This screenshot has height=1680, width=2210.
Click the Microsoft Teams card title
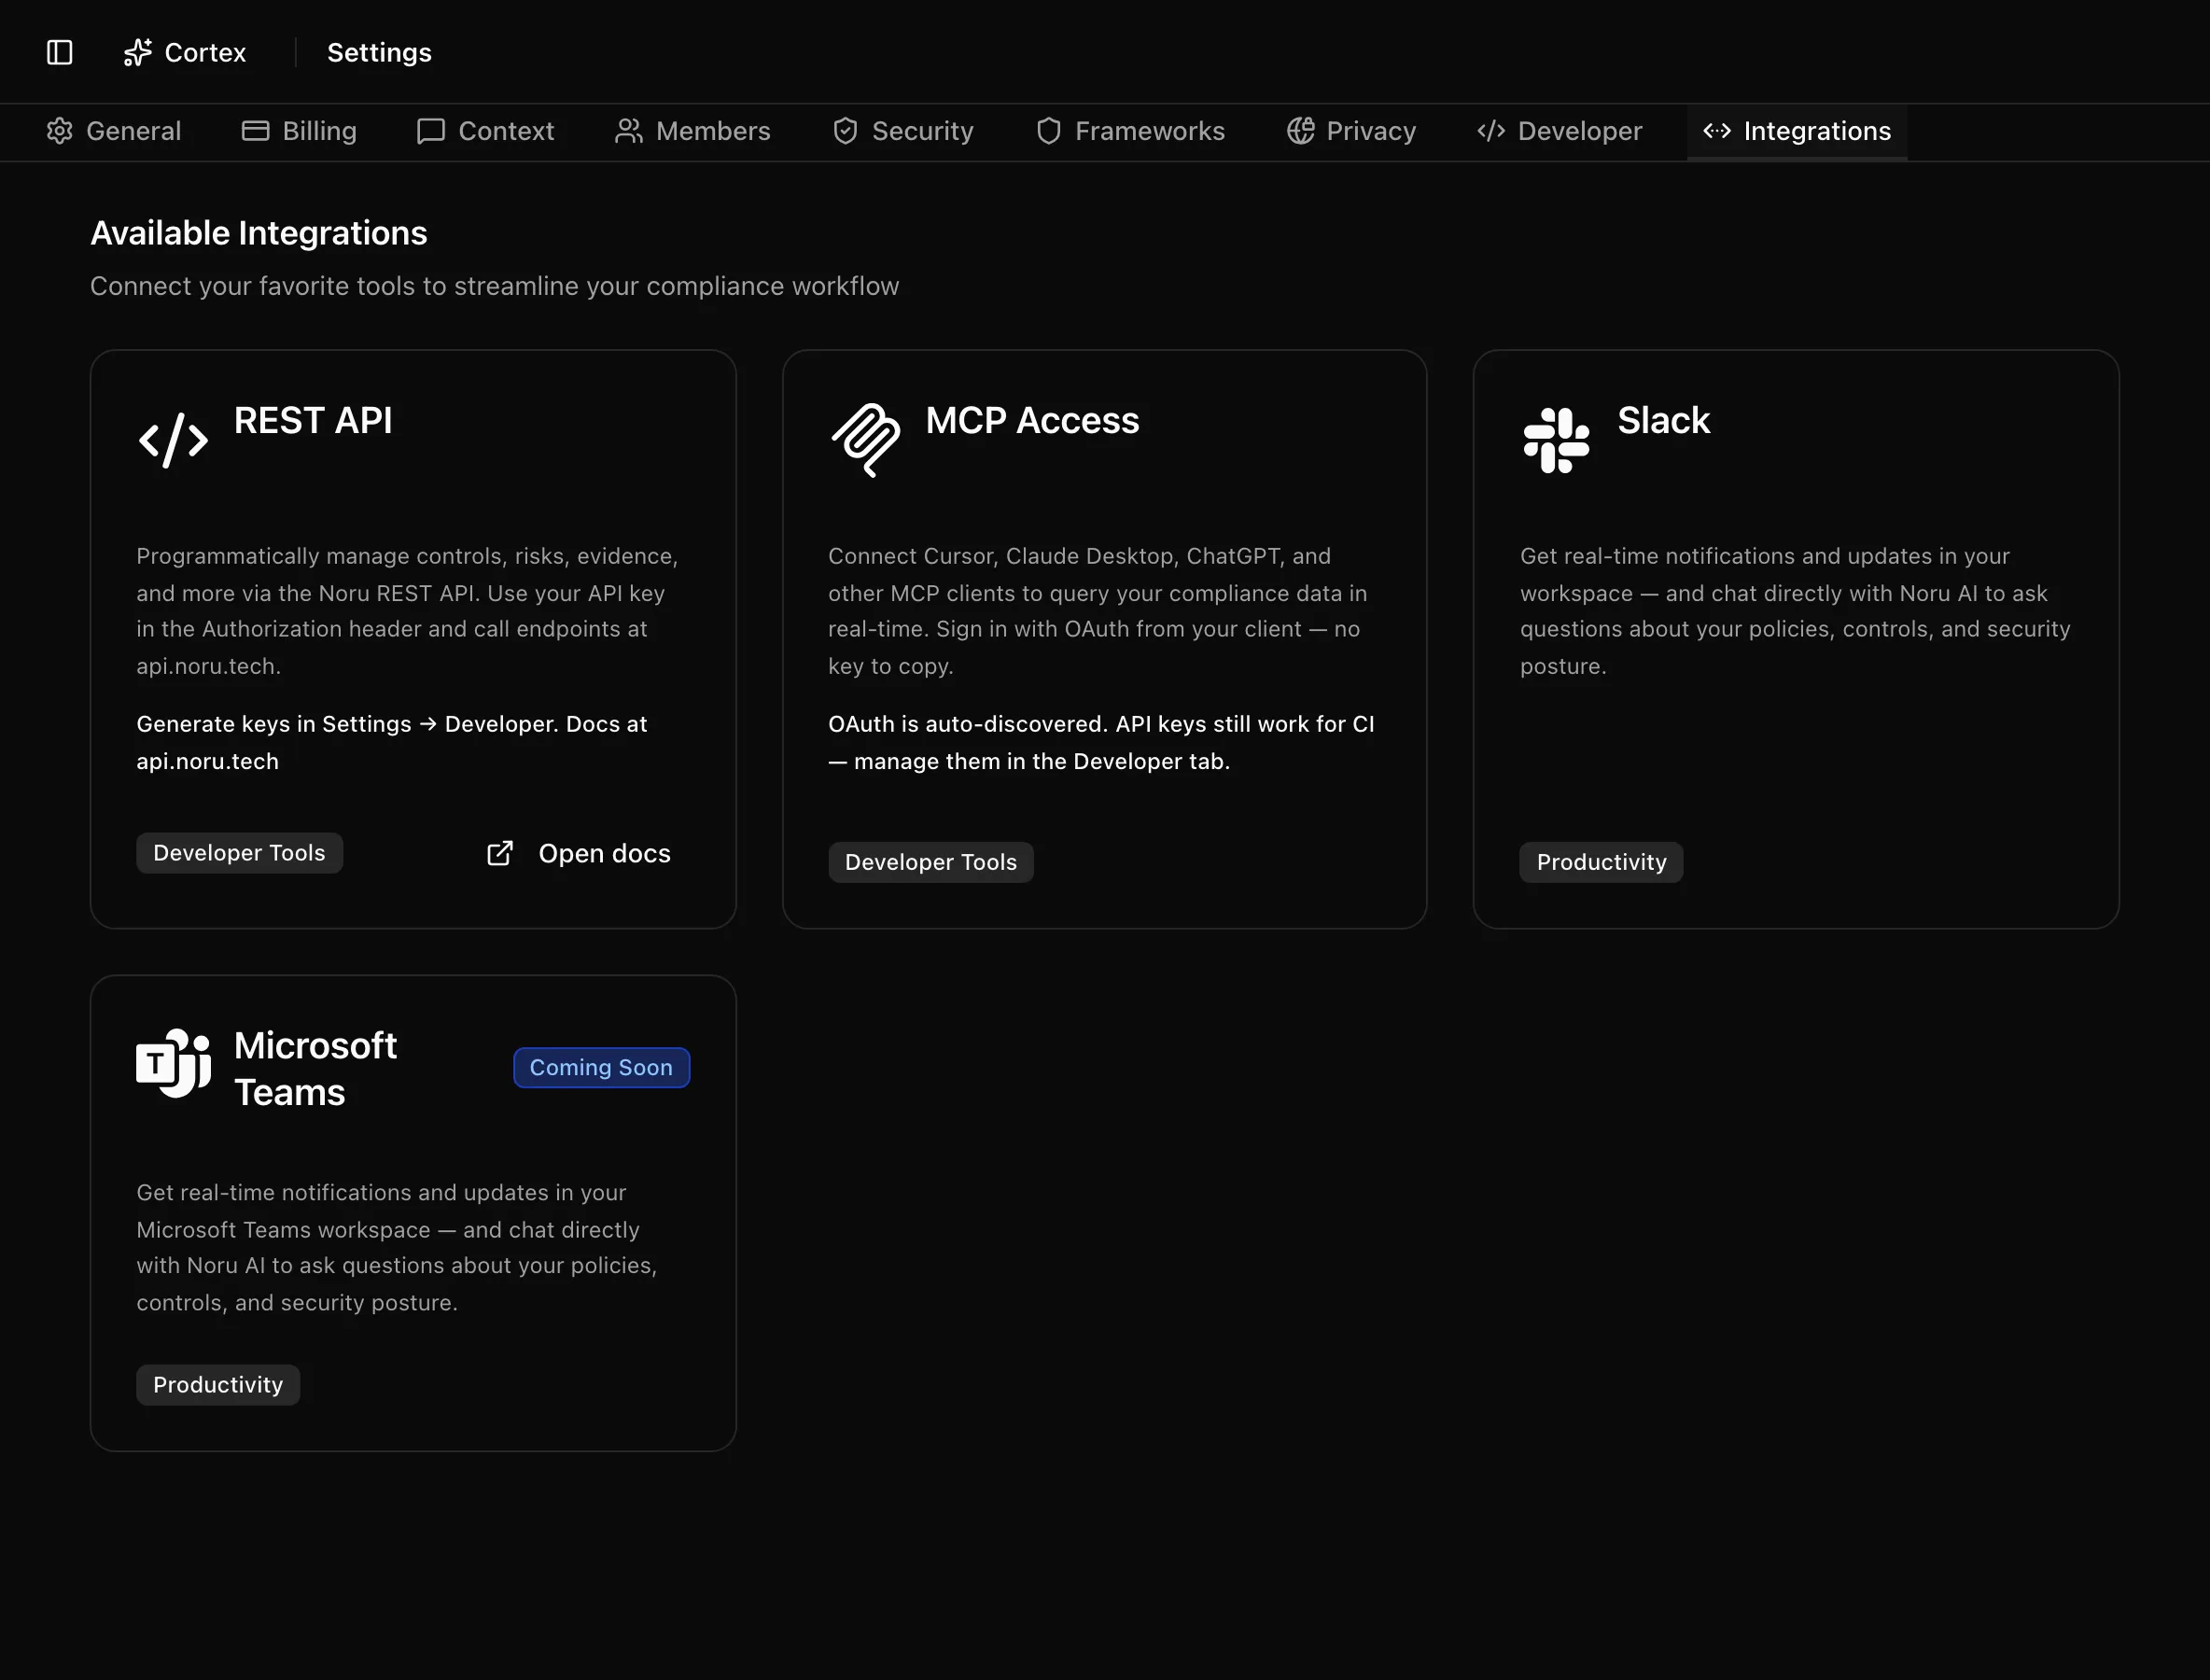point(316,1069)
